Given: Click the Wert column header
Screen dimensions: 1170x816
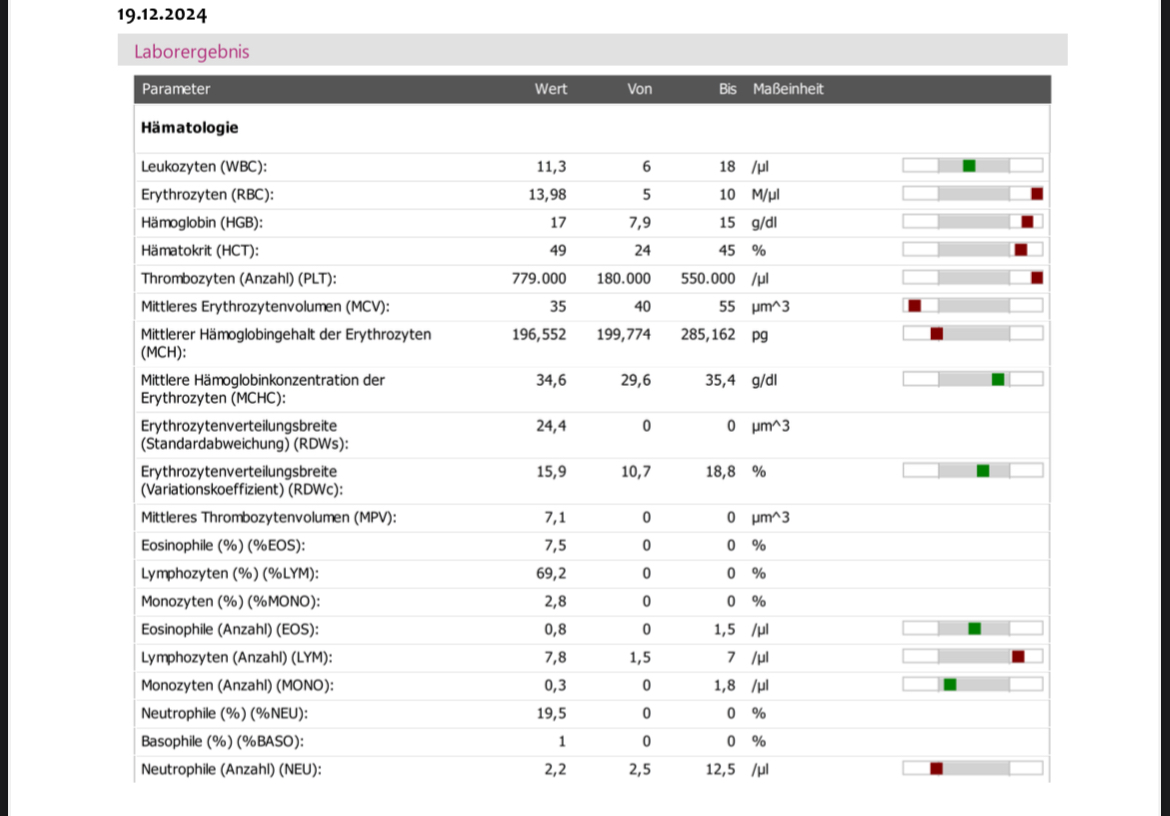Looking at the screenshot, I should pos(551,89).
